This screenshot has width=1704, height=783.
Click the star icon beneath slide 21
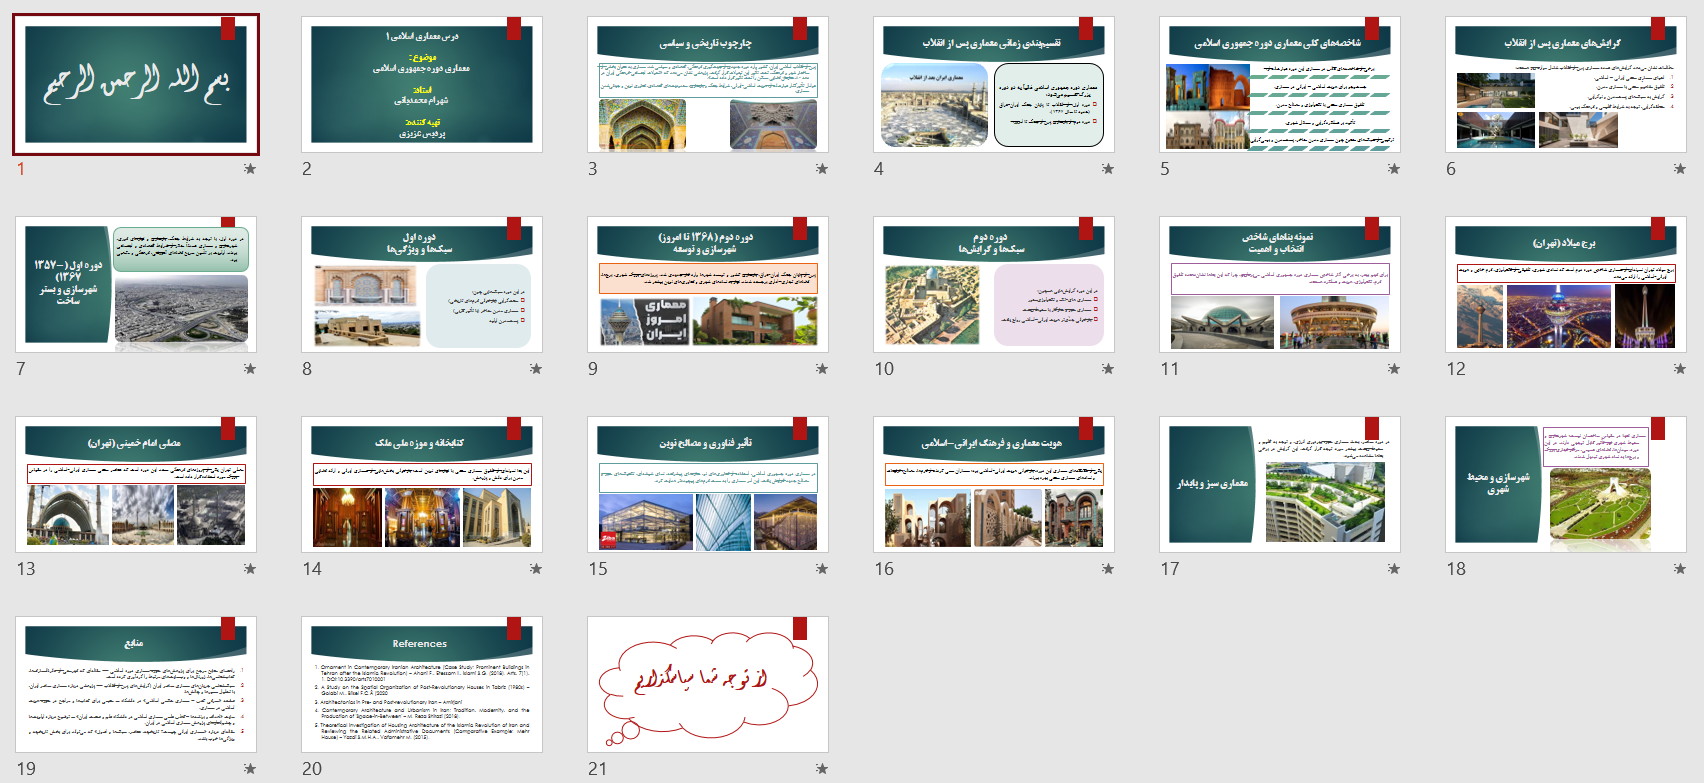[822, 769]
